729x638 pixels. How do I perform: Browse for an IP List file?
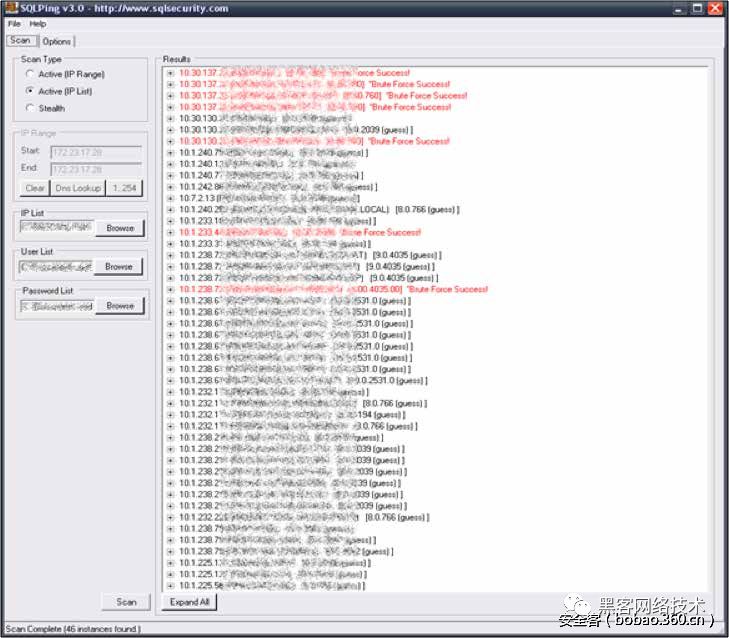[x=120, y=228]
